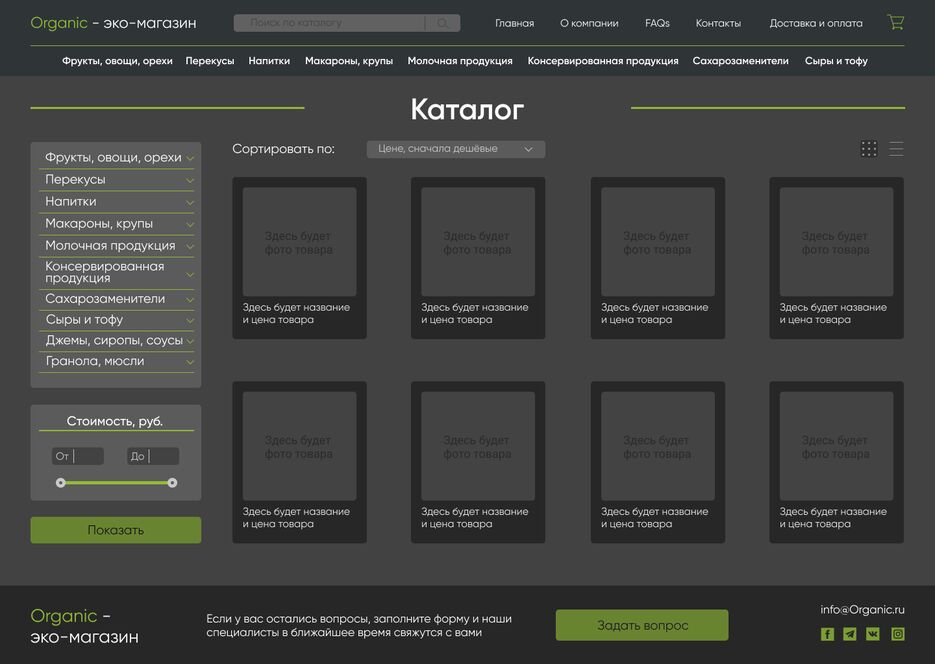Viewport: 935px width, 664px height.
Task: Expand Молочная продукция sidebar chevron
Action: pyautogui.click(x=190, y=246)
